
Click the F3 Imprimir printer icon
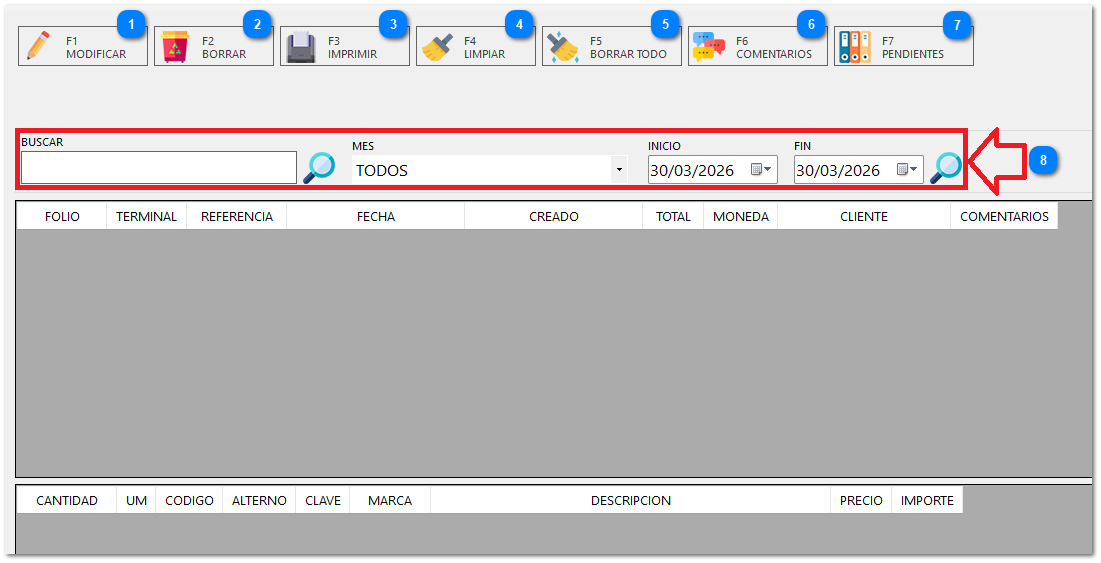click(301, 48)
